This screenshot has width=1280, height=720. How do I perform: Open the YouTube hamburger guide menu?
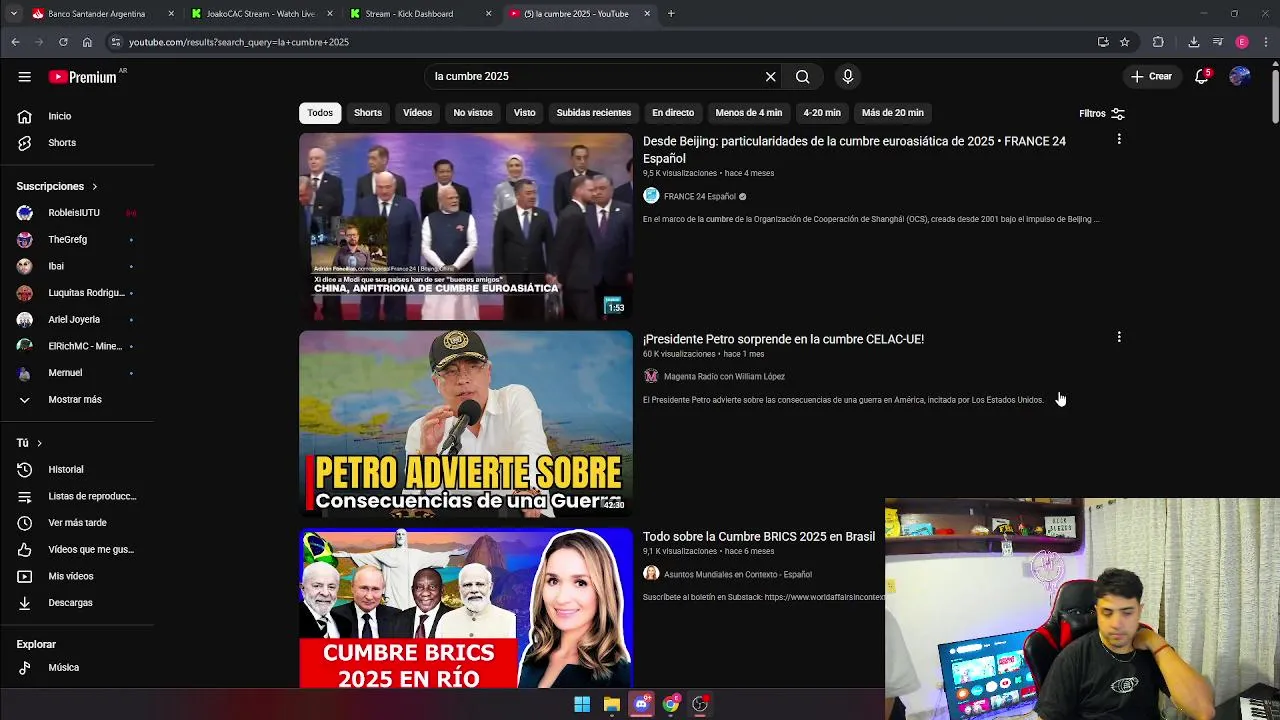click(24, 77)
